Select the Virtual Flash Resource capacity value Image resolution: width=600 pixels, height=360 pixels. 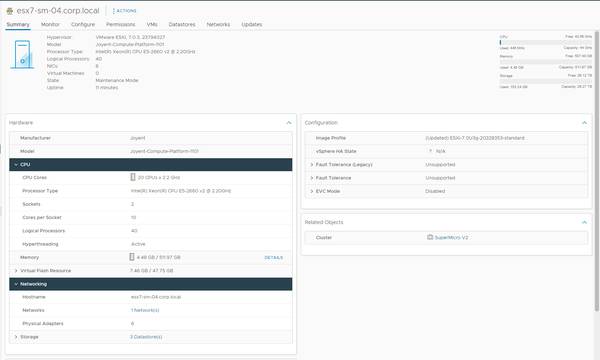pos(152,271)
